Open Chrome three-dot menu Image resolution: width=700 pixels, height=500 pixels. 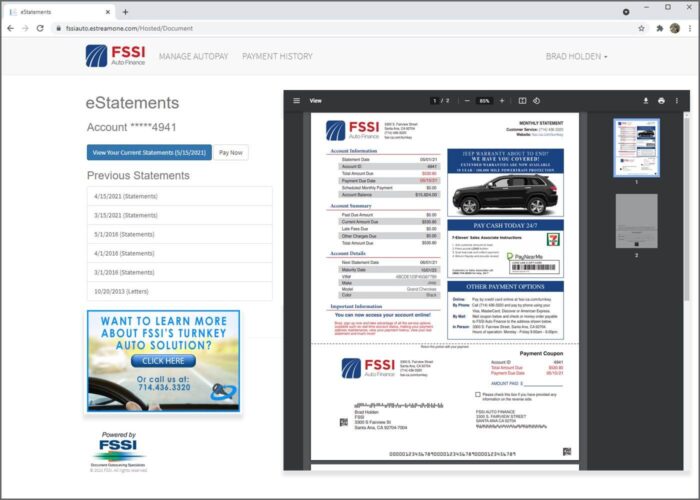tap(690, 28)
